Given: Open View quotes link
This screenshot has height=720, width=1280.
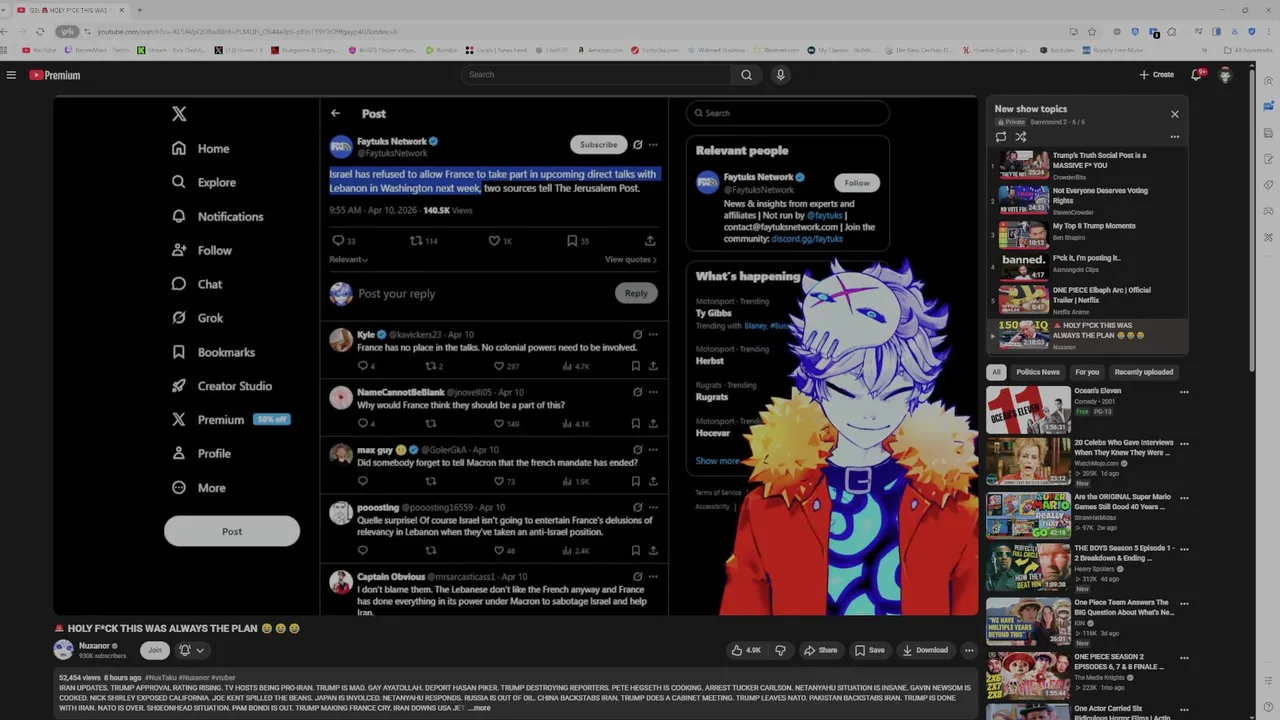Looking at the screenshot, I should (631, 260).
